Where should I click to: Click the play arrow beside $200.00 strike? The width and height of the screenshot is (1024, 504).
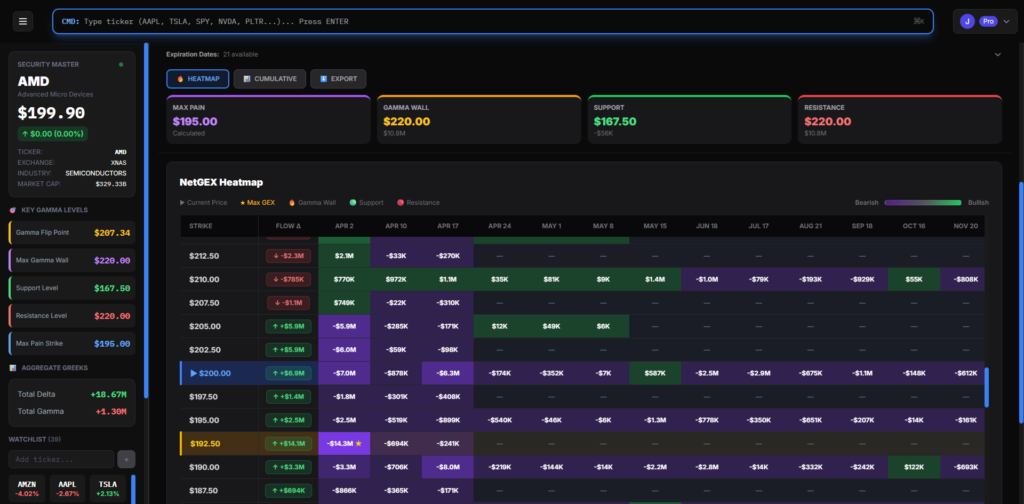tap(193, 373)
